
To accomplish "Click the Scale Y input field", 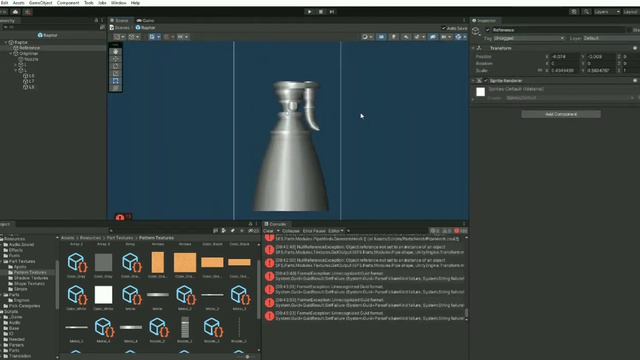I will pyautogui.click(x=600, y=71).
